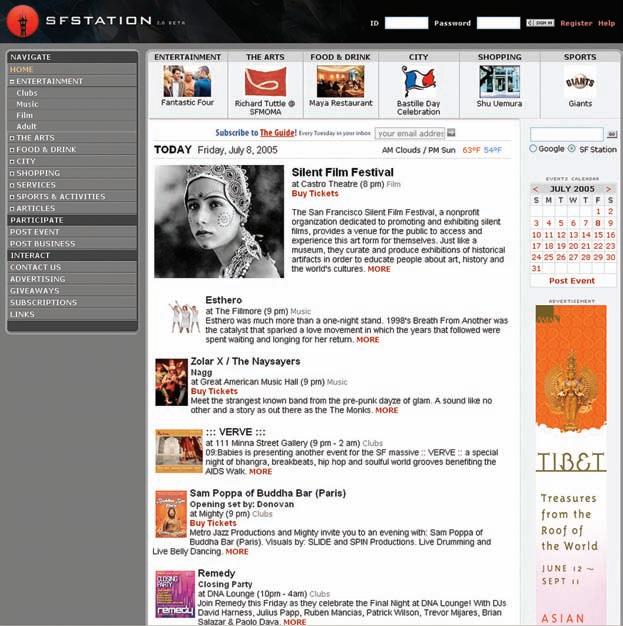
Task: Open the Tibet advertisement banner
Action: [x=571, y=465]
